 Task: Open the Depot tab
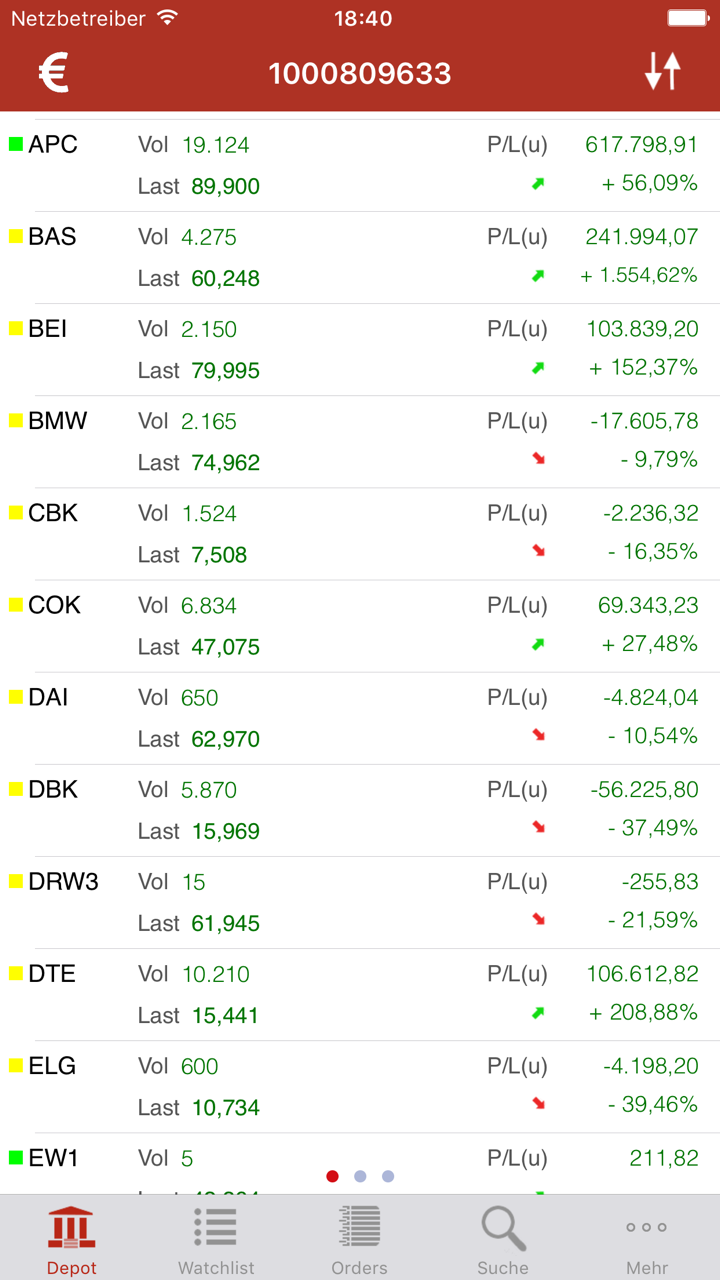click(x=72, y=1238)
